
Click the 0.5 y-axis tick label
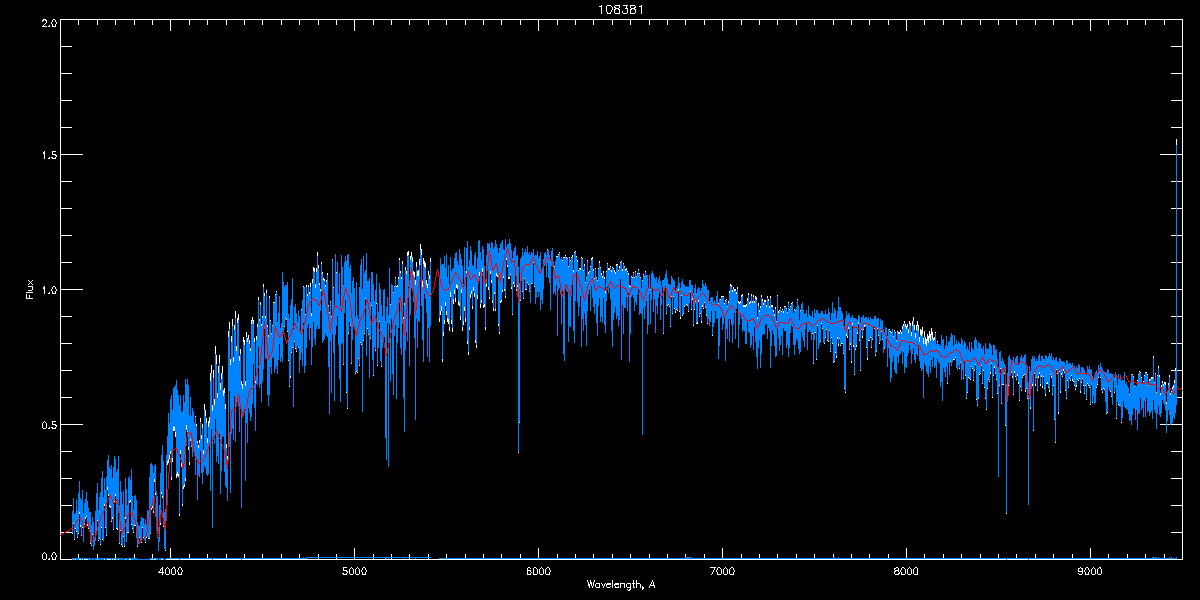[x=48, y=424]
